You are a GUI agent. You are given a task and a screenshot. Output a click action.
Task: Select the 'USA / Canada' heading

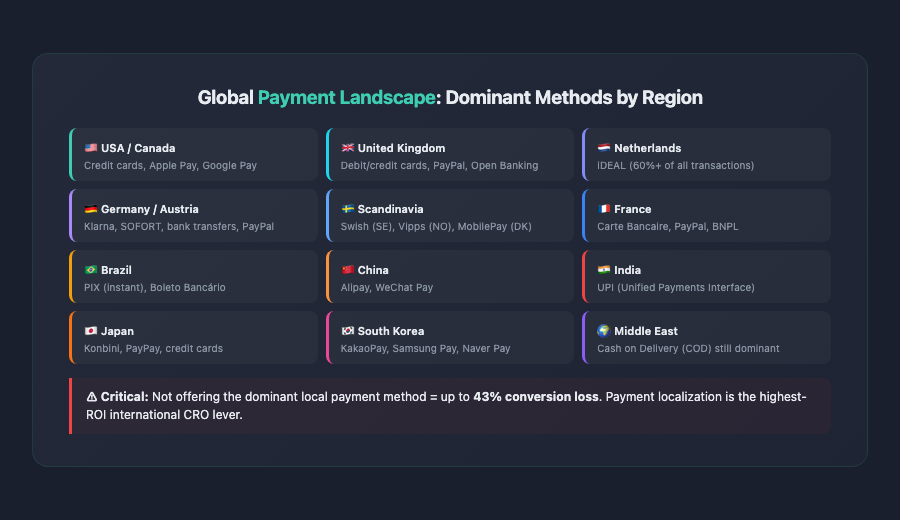(138, 148)
